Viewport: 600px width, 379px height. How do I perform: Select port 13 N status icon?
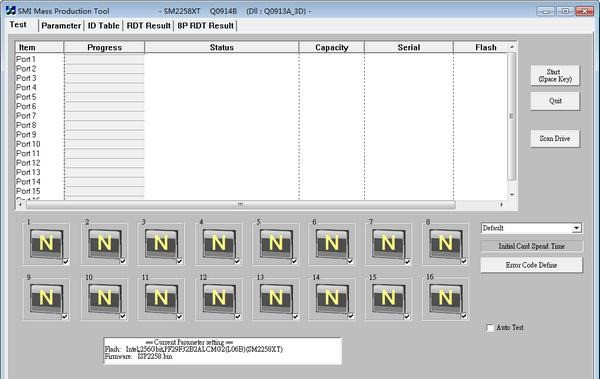(x=276, y=299)
